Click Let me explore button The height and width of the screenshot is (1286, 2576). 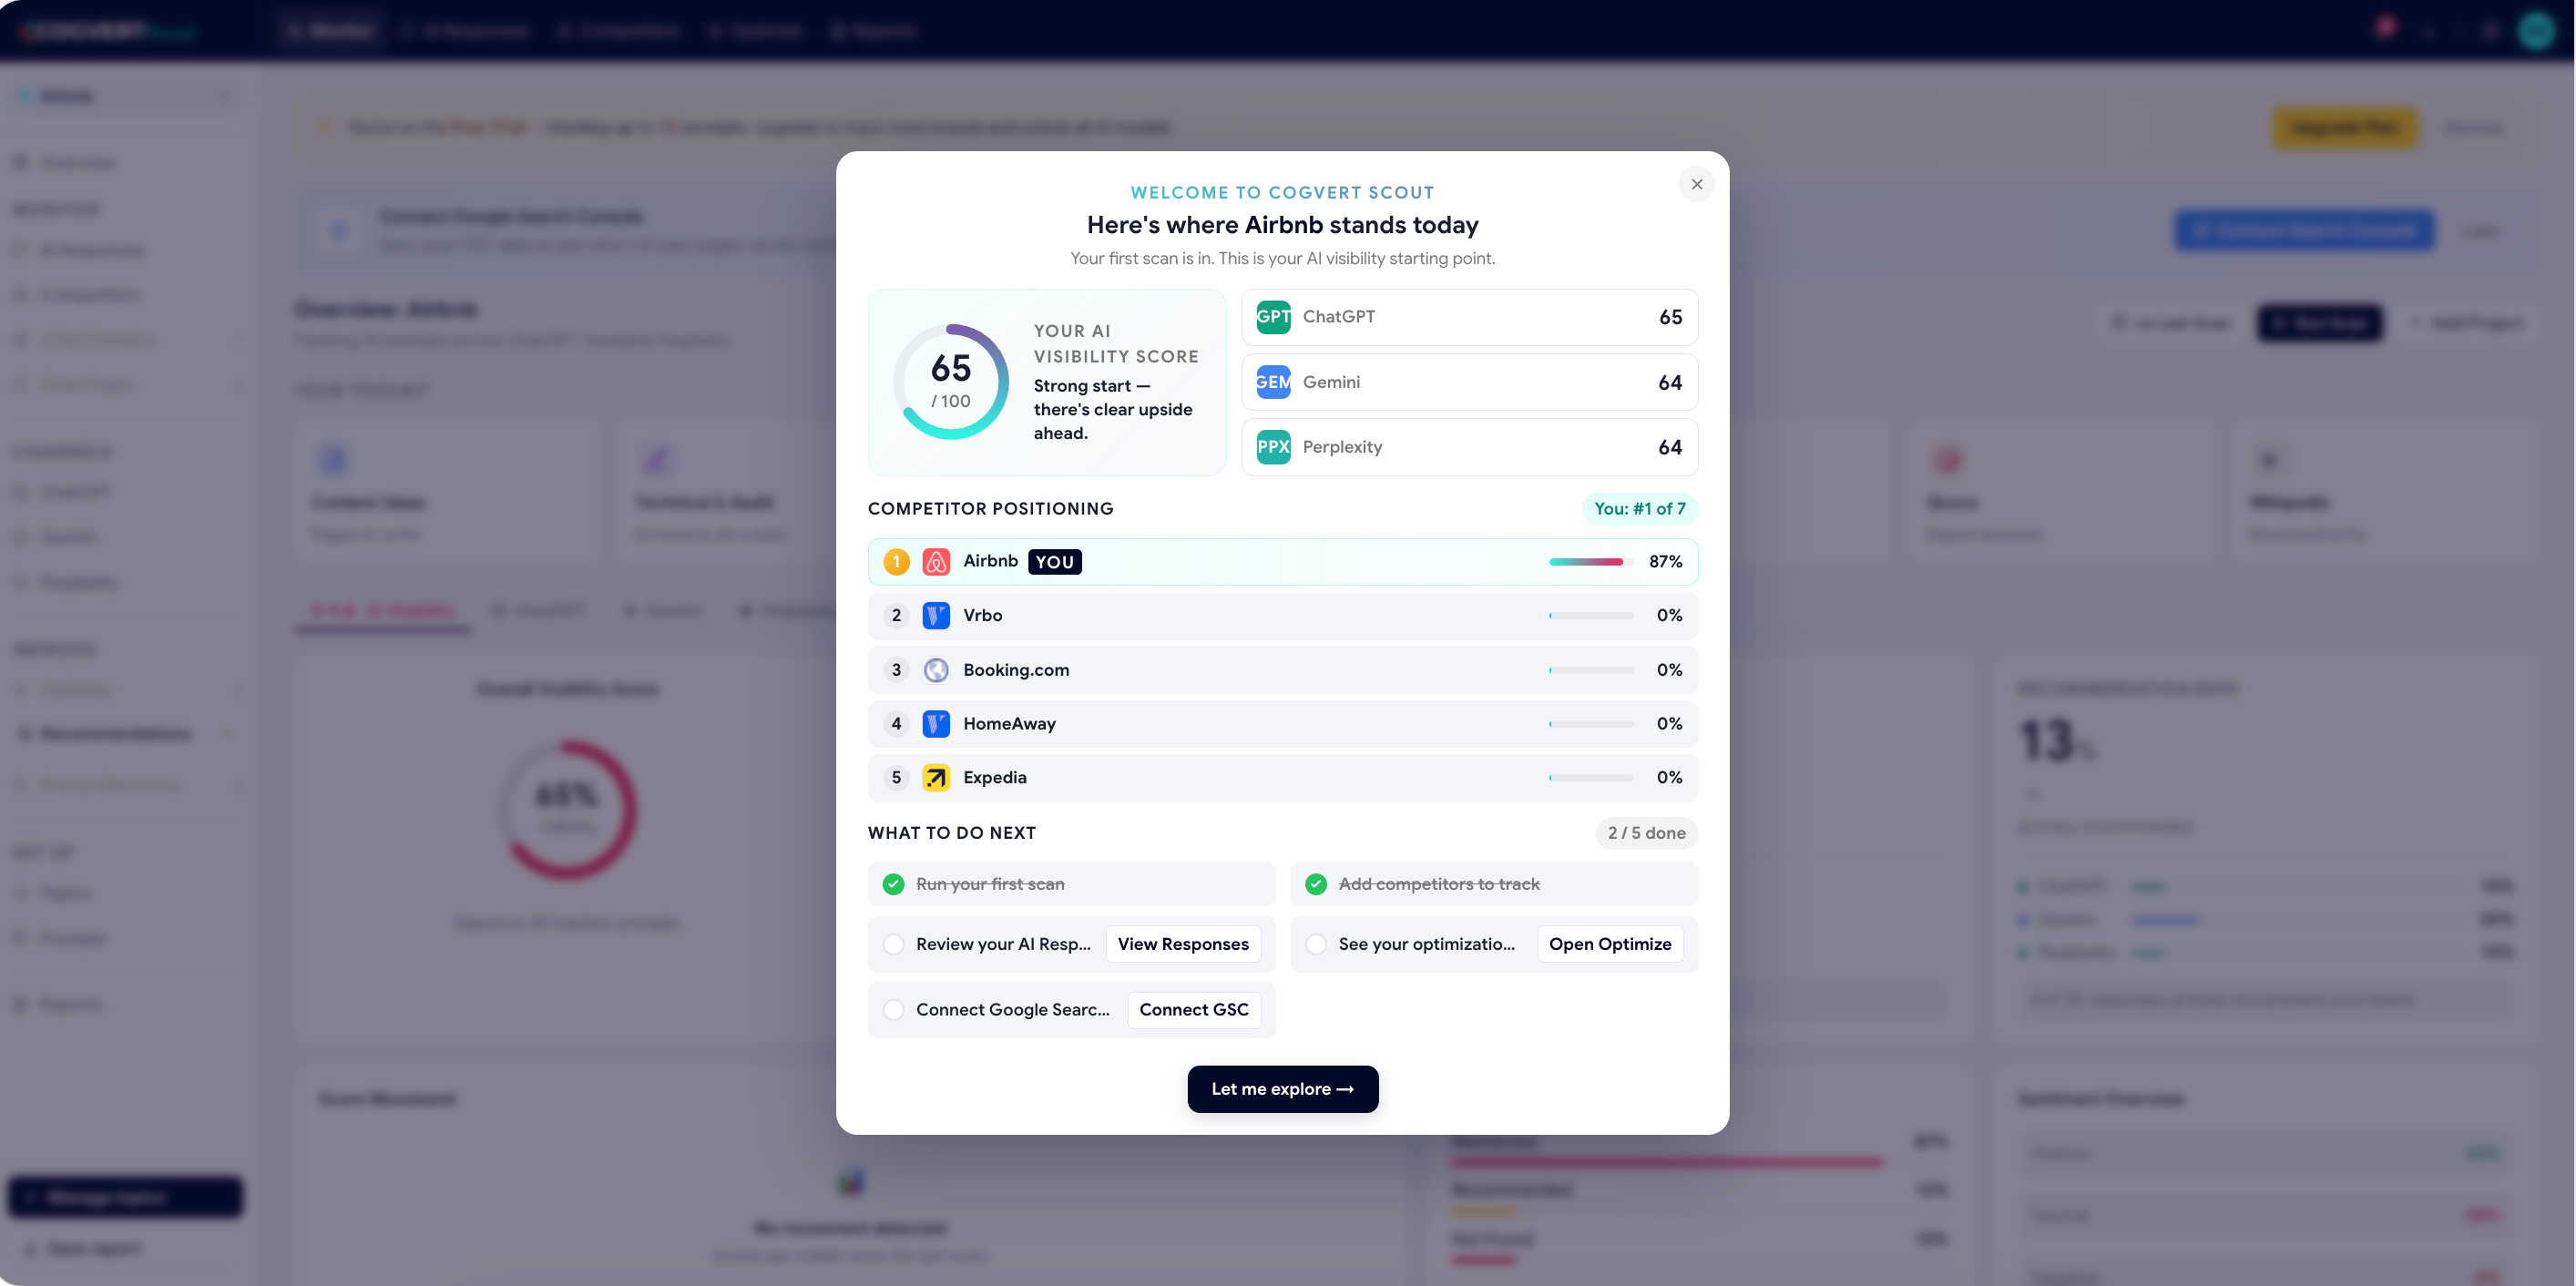pyautogui.click(x=1282, y=1089)
